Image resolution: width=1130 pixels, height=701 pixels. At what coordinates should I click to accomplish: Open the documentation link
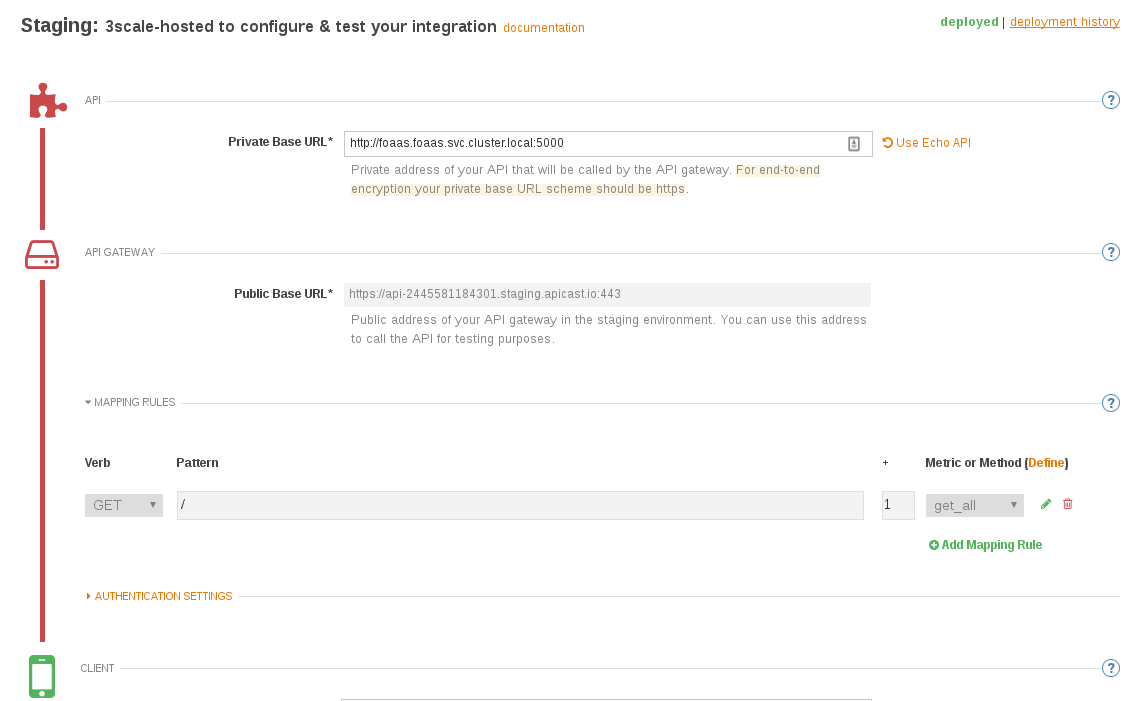coord(544,28)
